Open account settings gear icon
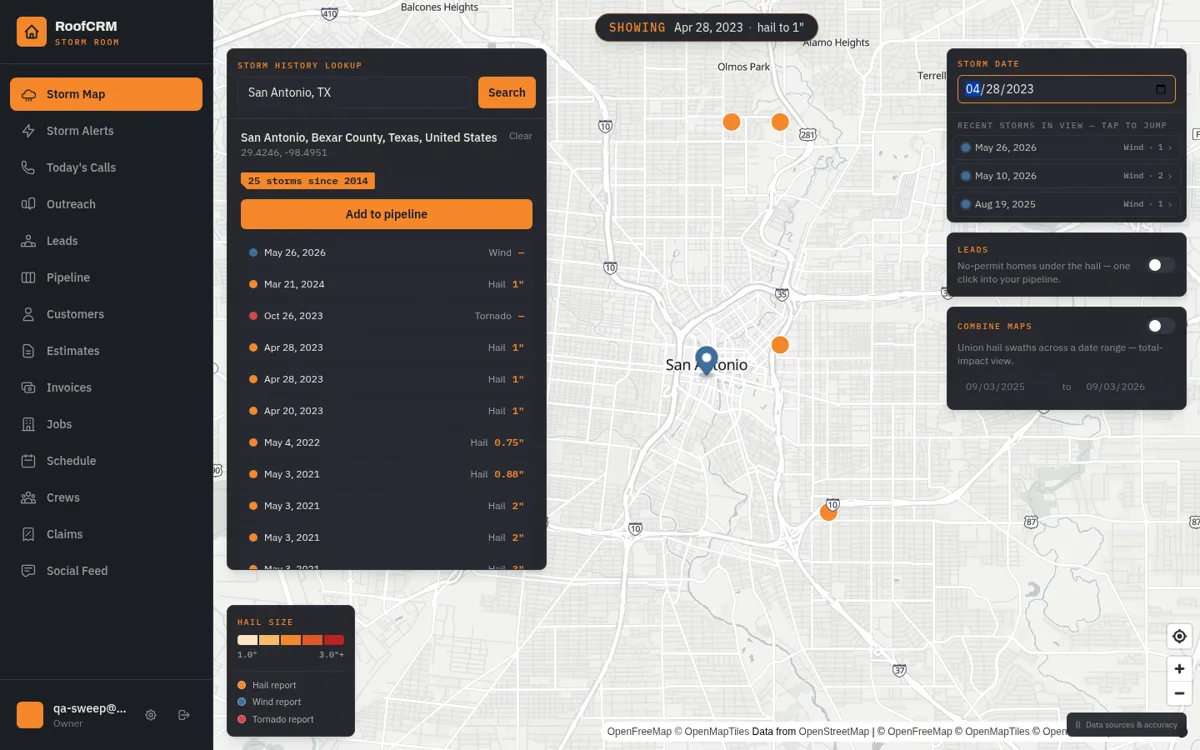Viewport: 1200px width, 750px height. pos(151,715)
